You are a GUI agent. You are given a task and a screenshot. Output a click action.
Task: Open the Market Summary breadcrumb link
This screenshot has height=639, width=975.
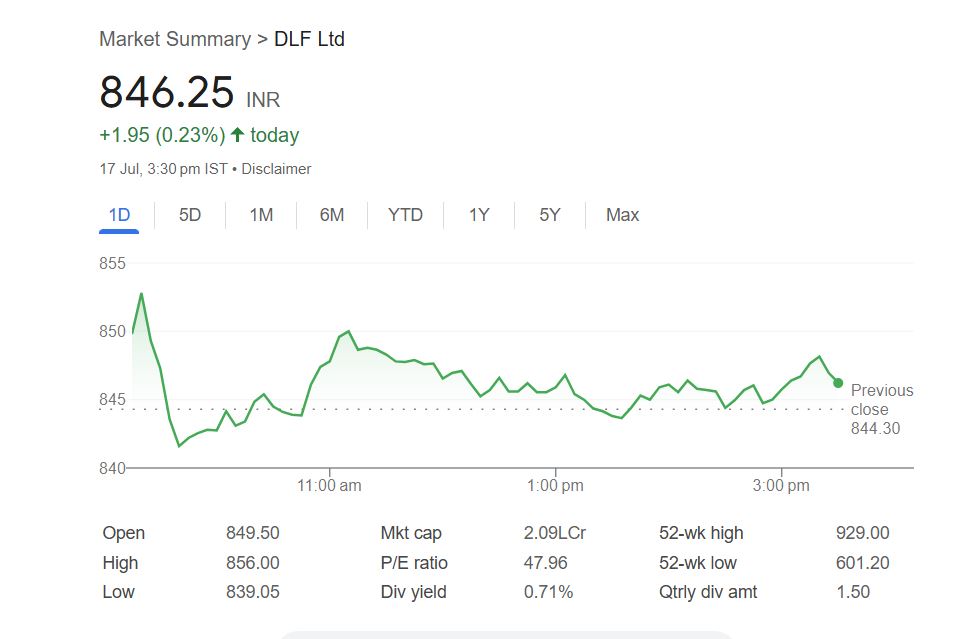pyautogui.click(x=174, y=40)
